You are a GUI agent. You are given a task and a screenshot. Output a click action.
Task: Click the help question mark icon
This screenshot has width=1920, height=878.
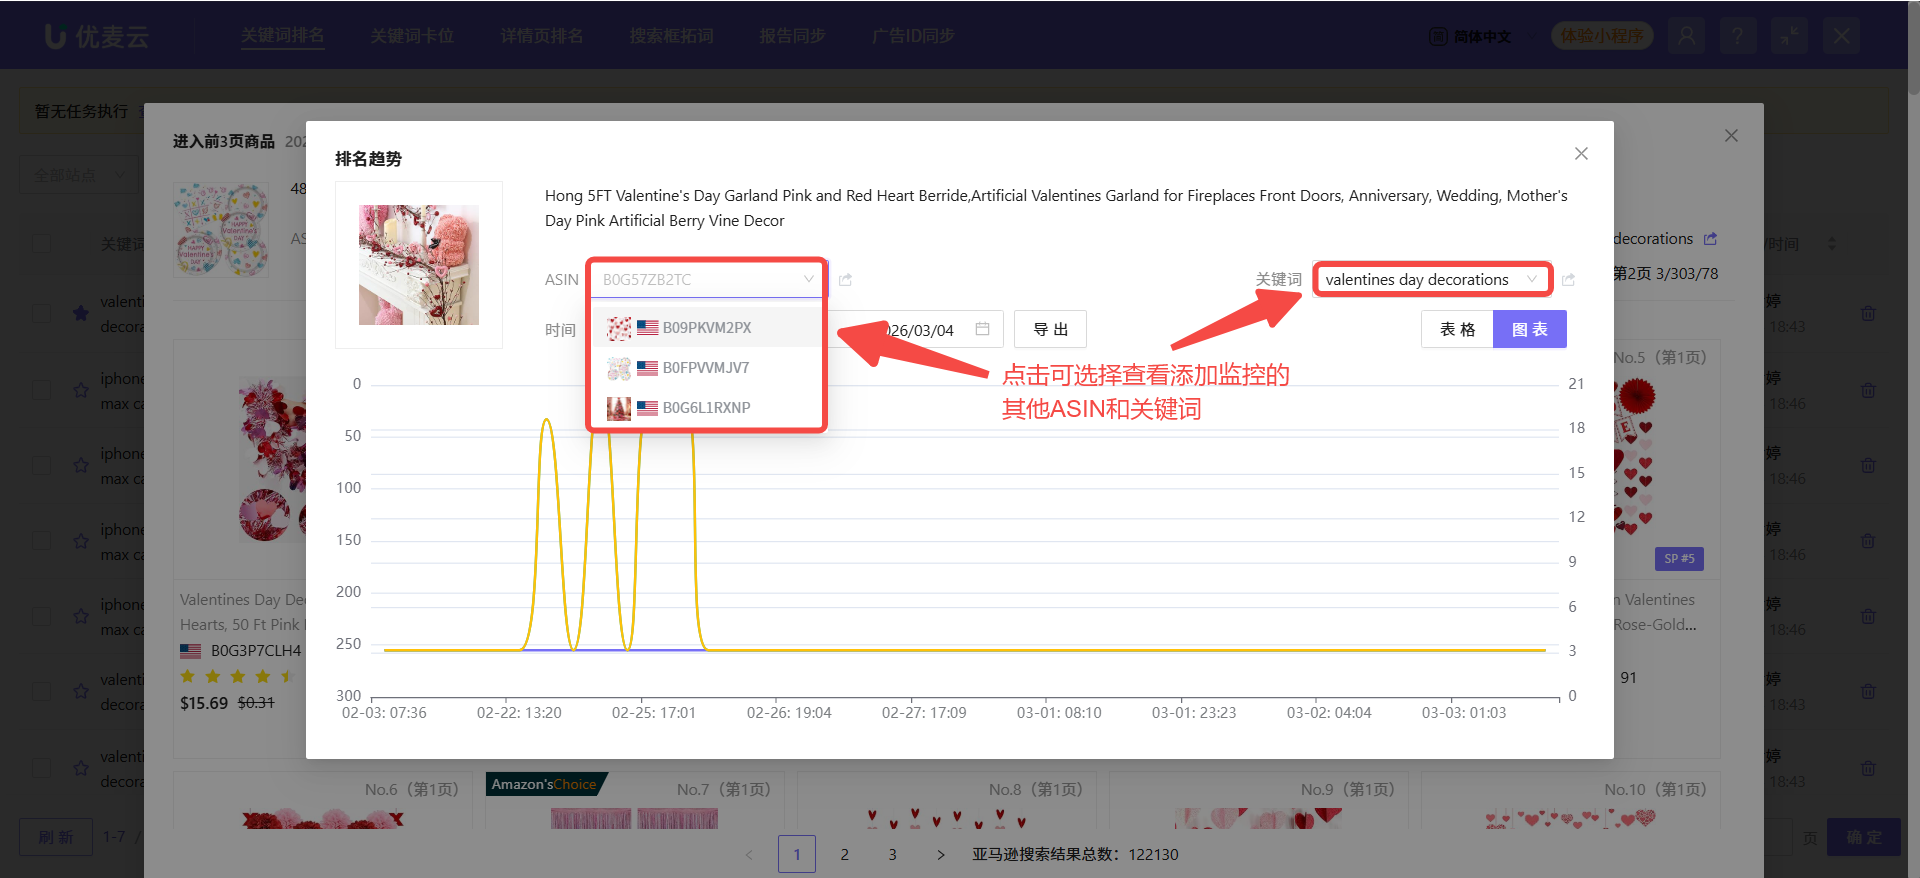pyautogui.click(x=1738, y=36)
